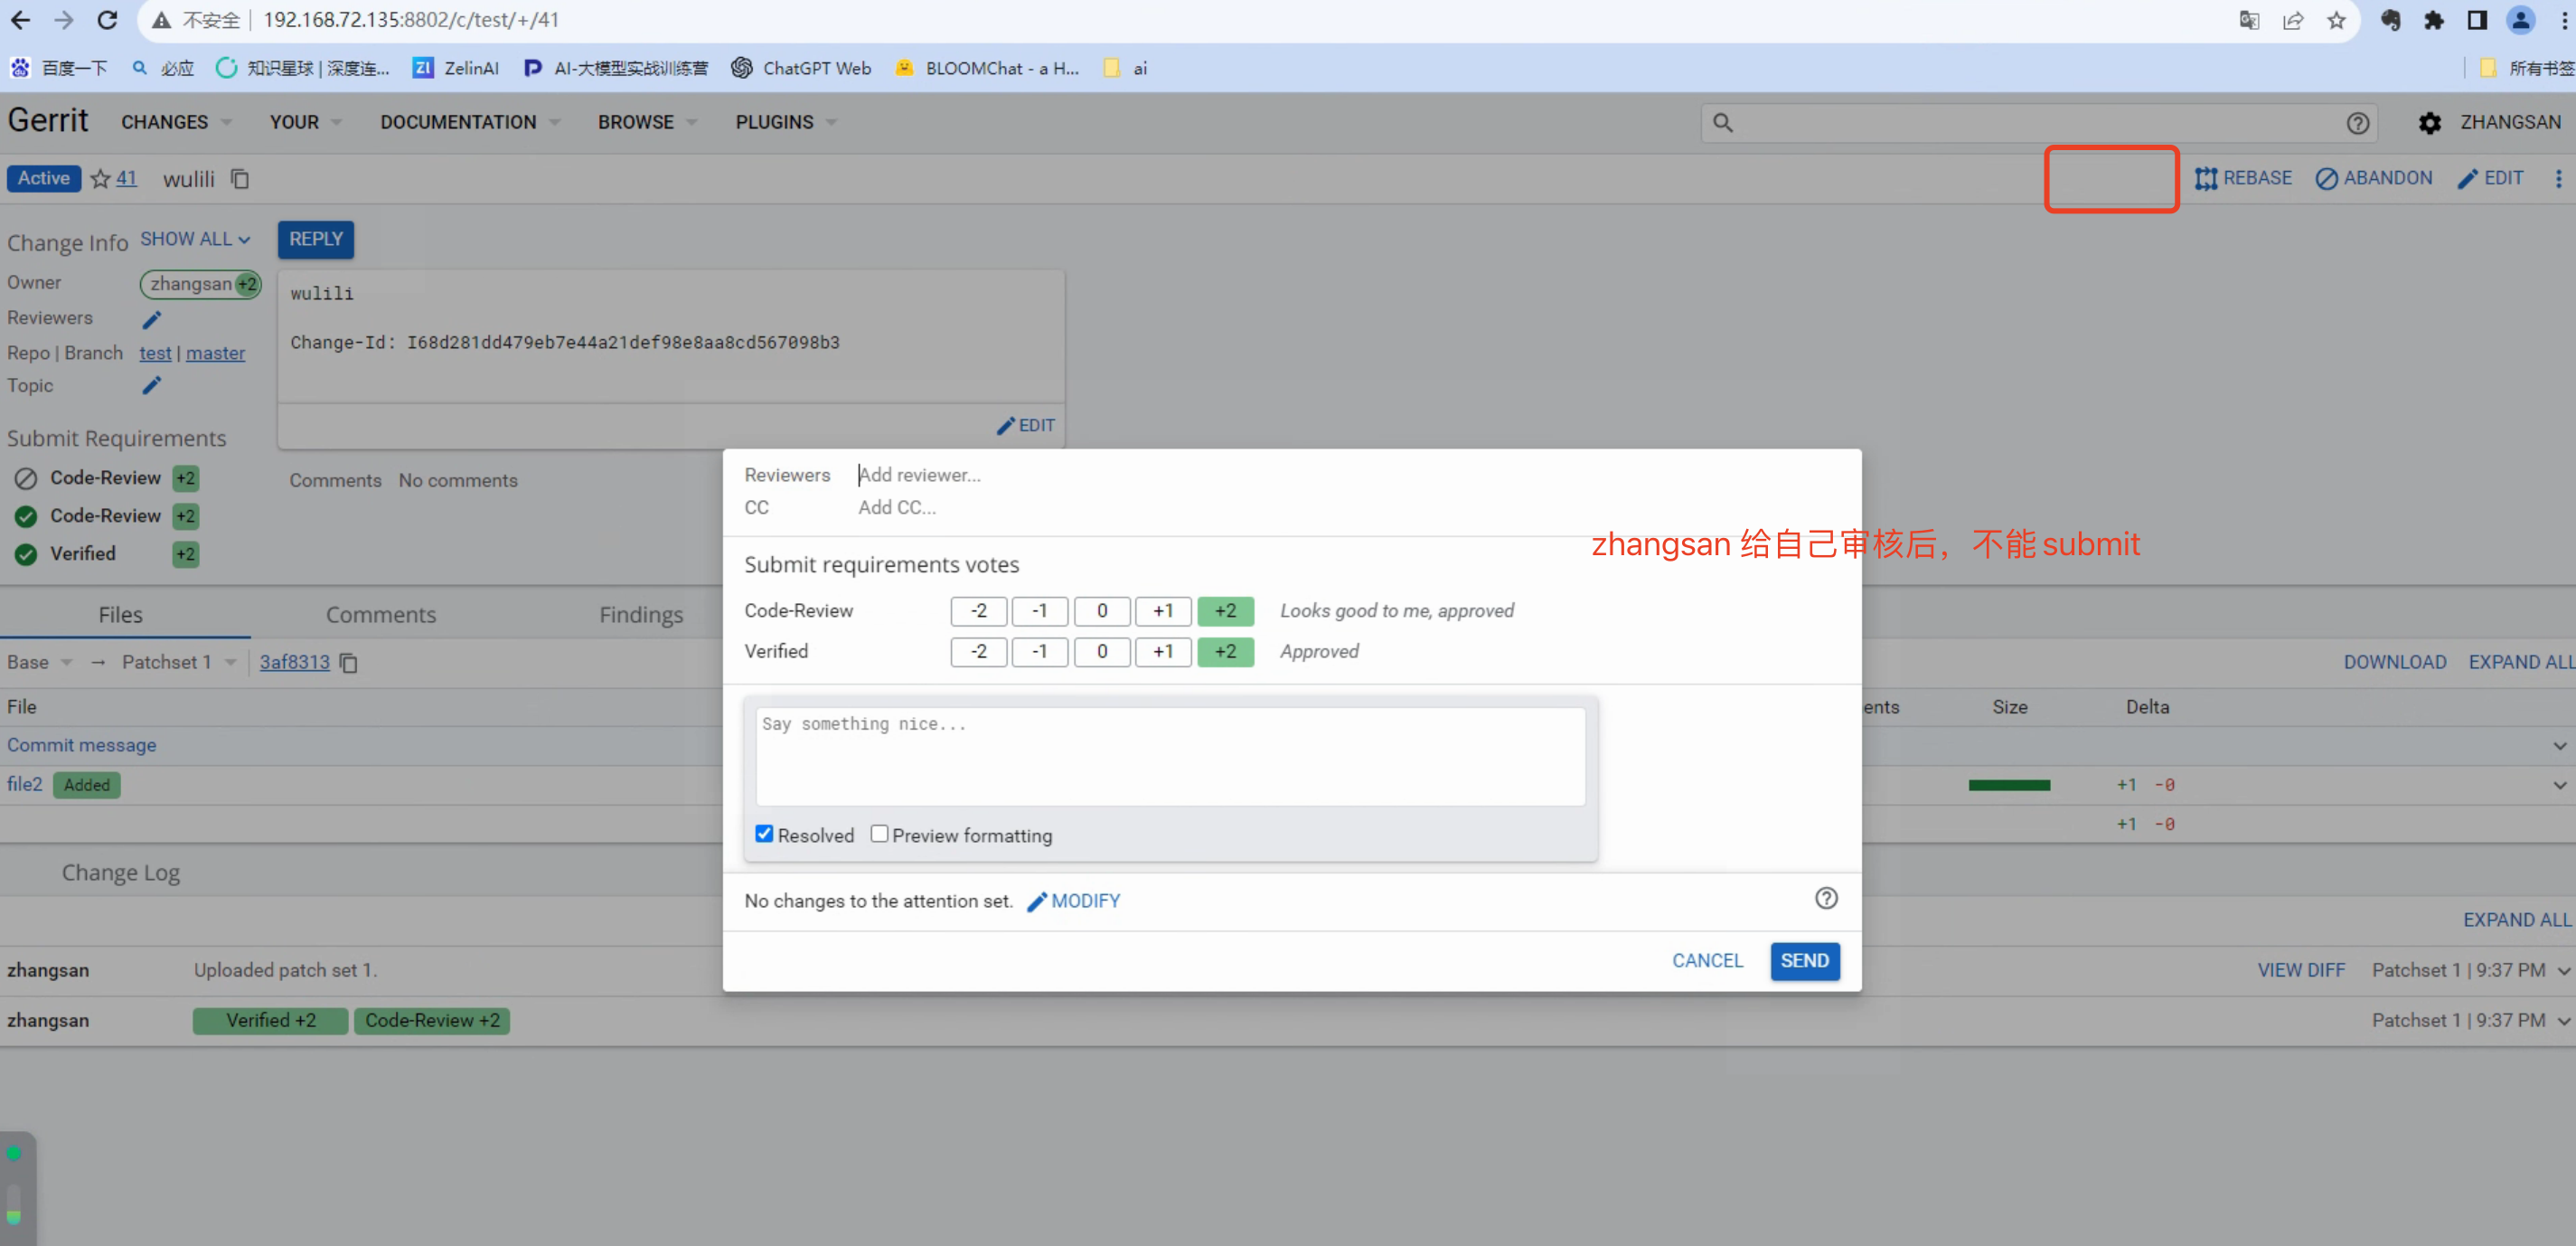Image resolution: width=2576 pixels, height=1246 pixels.
Task: Open the master branch link
Action: click(215, 353)
